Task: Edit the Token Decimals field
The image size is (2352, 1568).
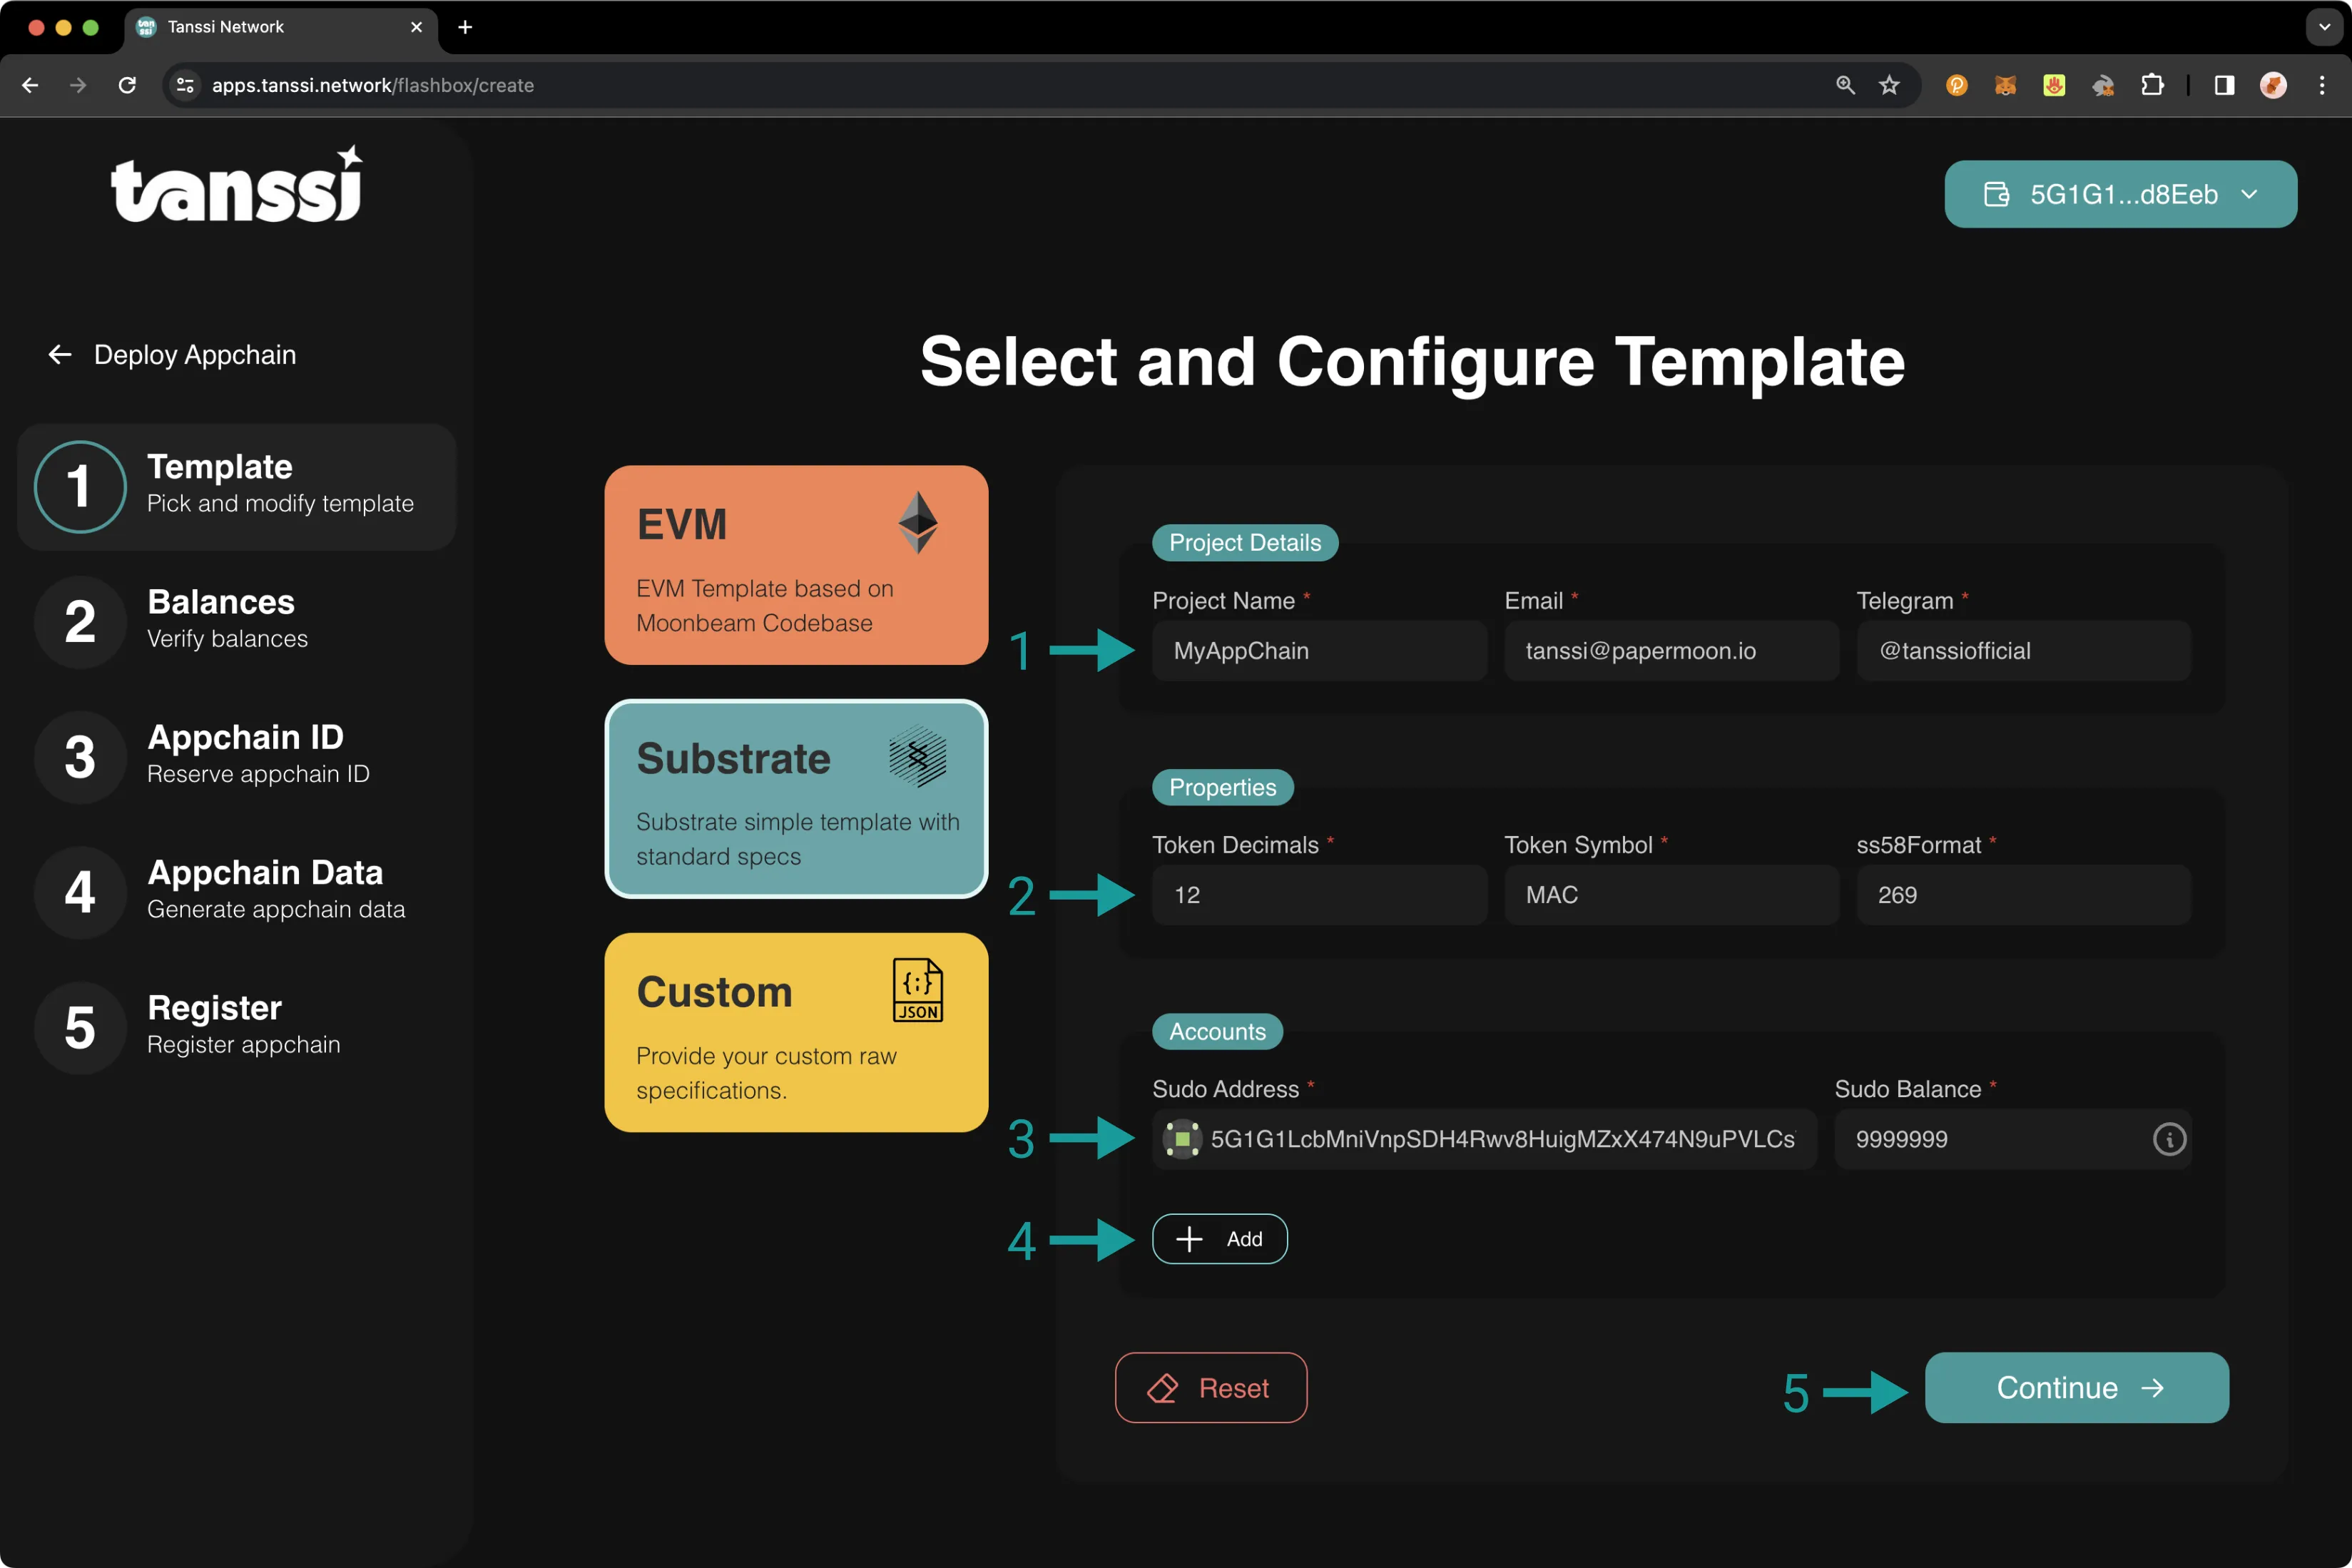Action: [1319, 895]
